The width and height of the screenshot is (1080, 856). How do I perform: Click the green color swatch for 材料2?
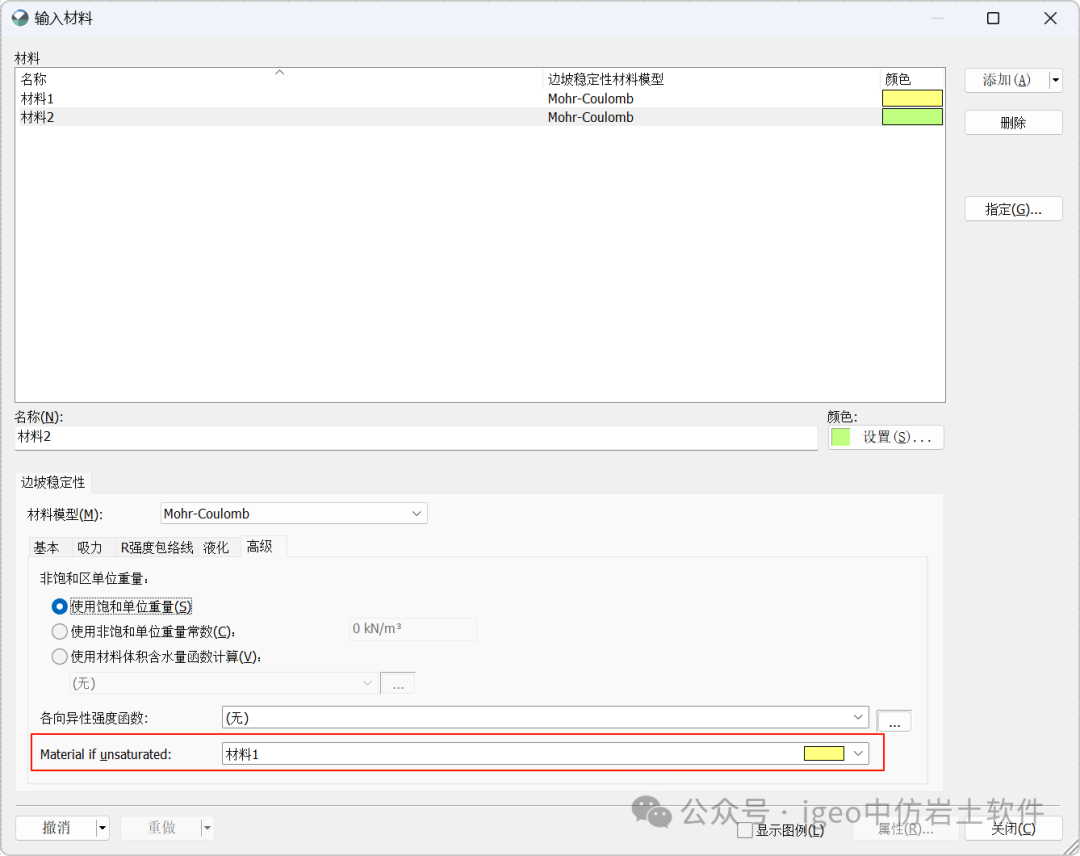click(911, 117)
